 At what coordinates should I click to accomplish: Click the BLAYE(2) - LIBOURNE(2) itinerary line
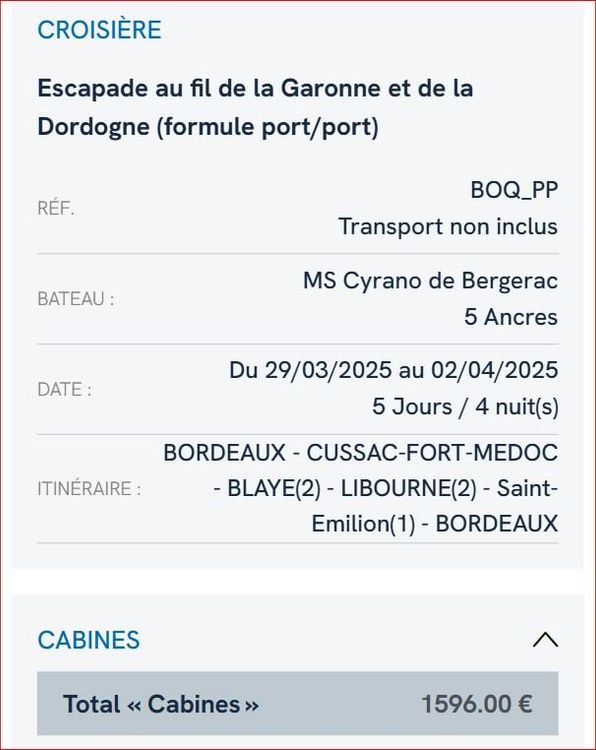386,488
